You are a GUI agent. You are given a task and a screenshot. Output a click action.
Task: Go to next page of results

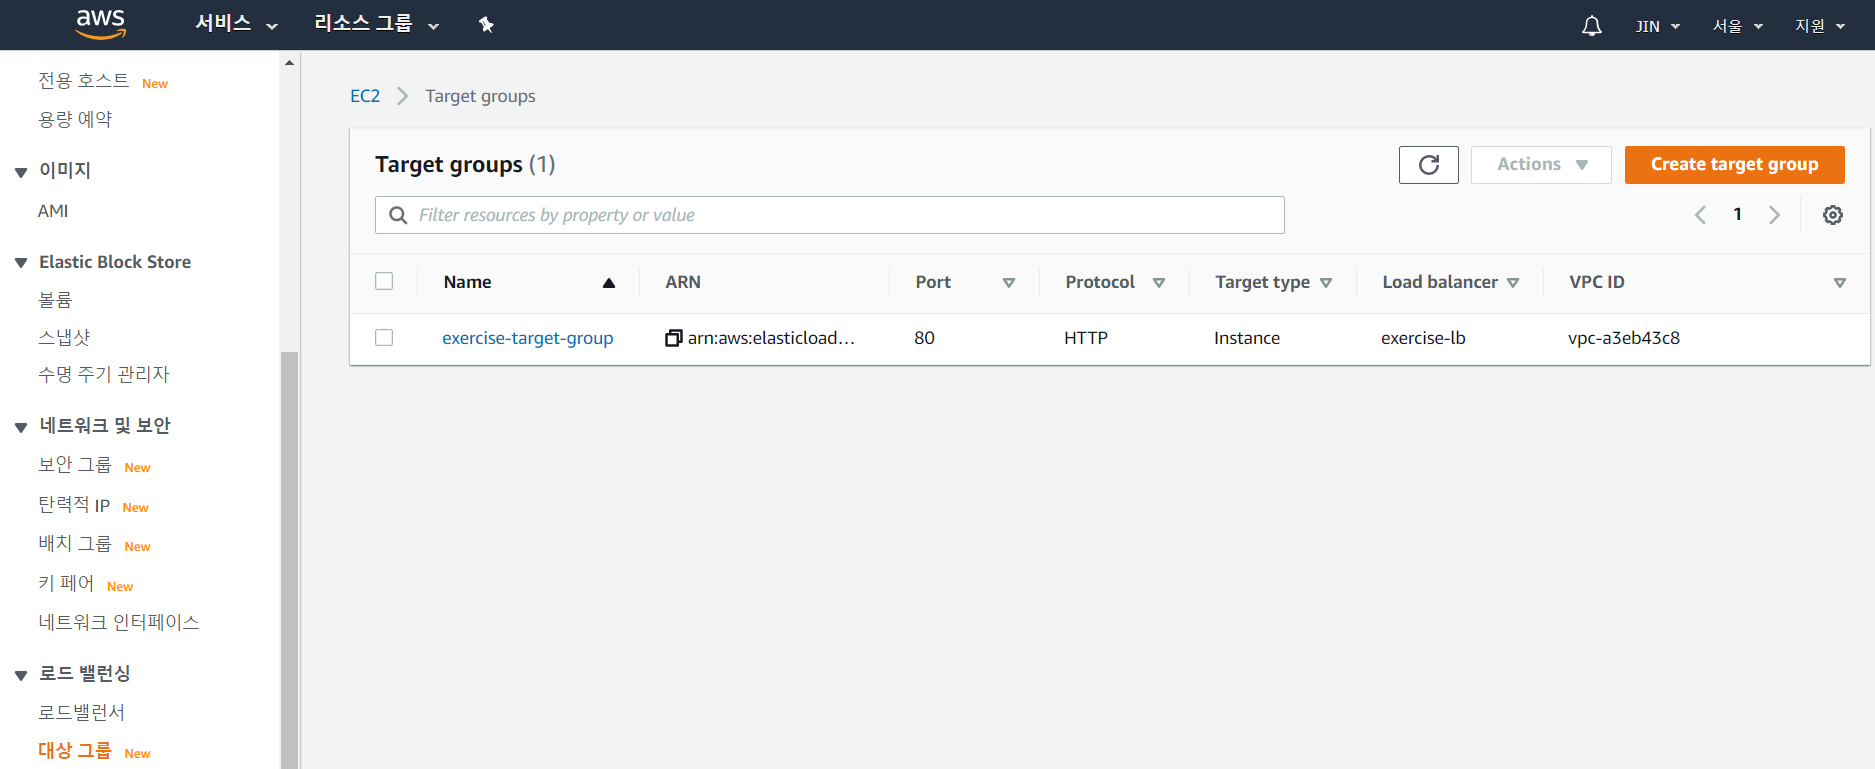click(x=1774, y=215)
